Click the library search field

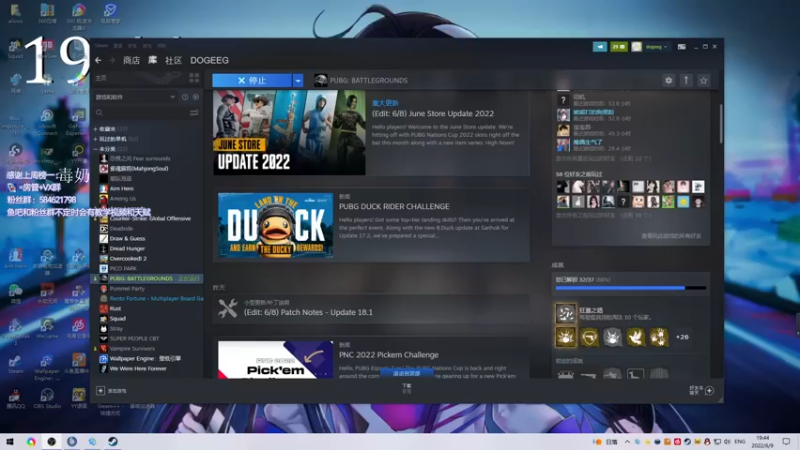pyautogui.click(x=142, y=113)
